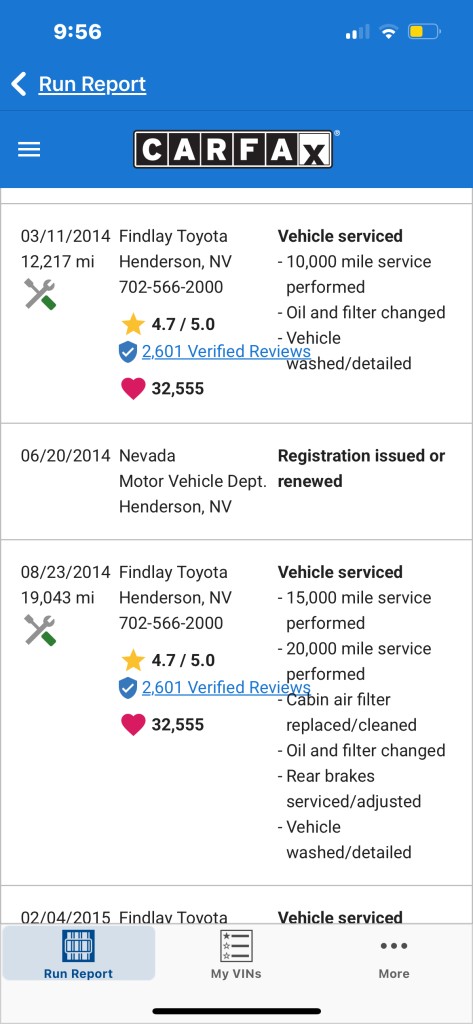Open 2,601 Verified Reviews for 03/11/2014 entry

click(x=226, y=351)
